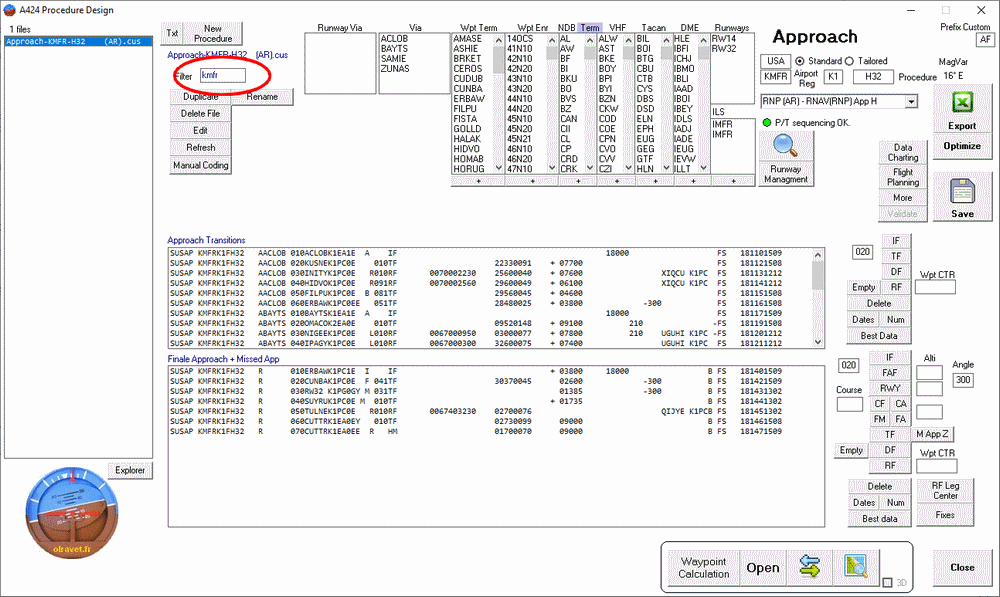1000x597 pixels.
Task: Enable the 3D checkbox
Action: [x=887, y=583]
